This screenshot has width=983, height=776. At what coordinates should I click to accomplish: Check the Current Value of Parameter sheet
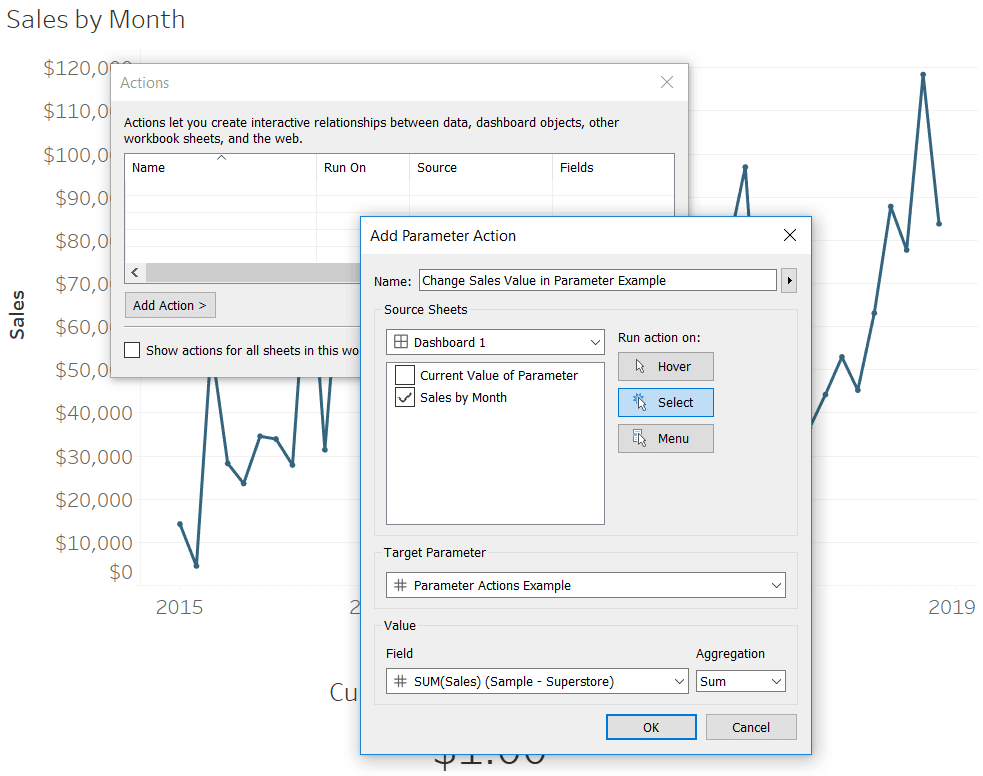tap(405, 375)
